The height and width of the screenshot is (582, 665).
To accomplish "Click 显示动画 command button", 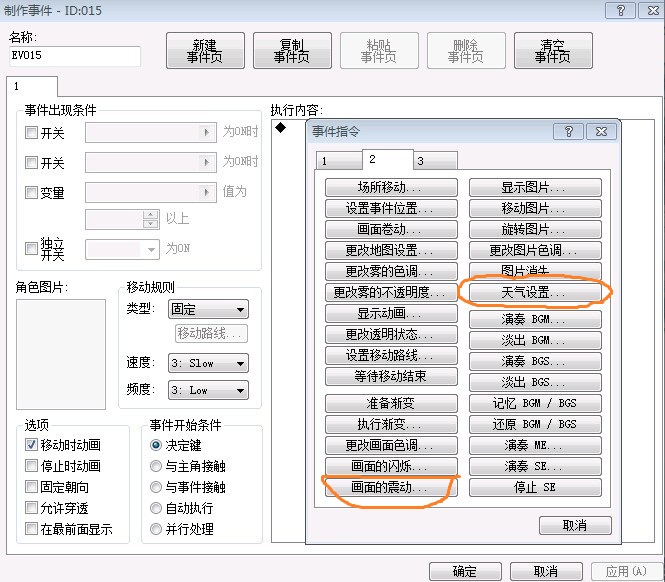I will tap(391, 313).
